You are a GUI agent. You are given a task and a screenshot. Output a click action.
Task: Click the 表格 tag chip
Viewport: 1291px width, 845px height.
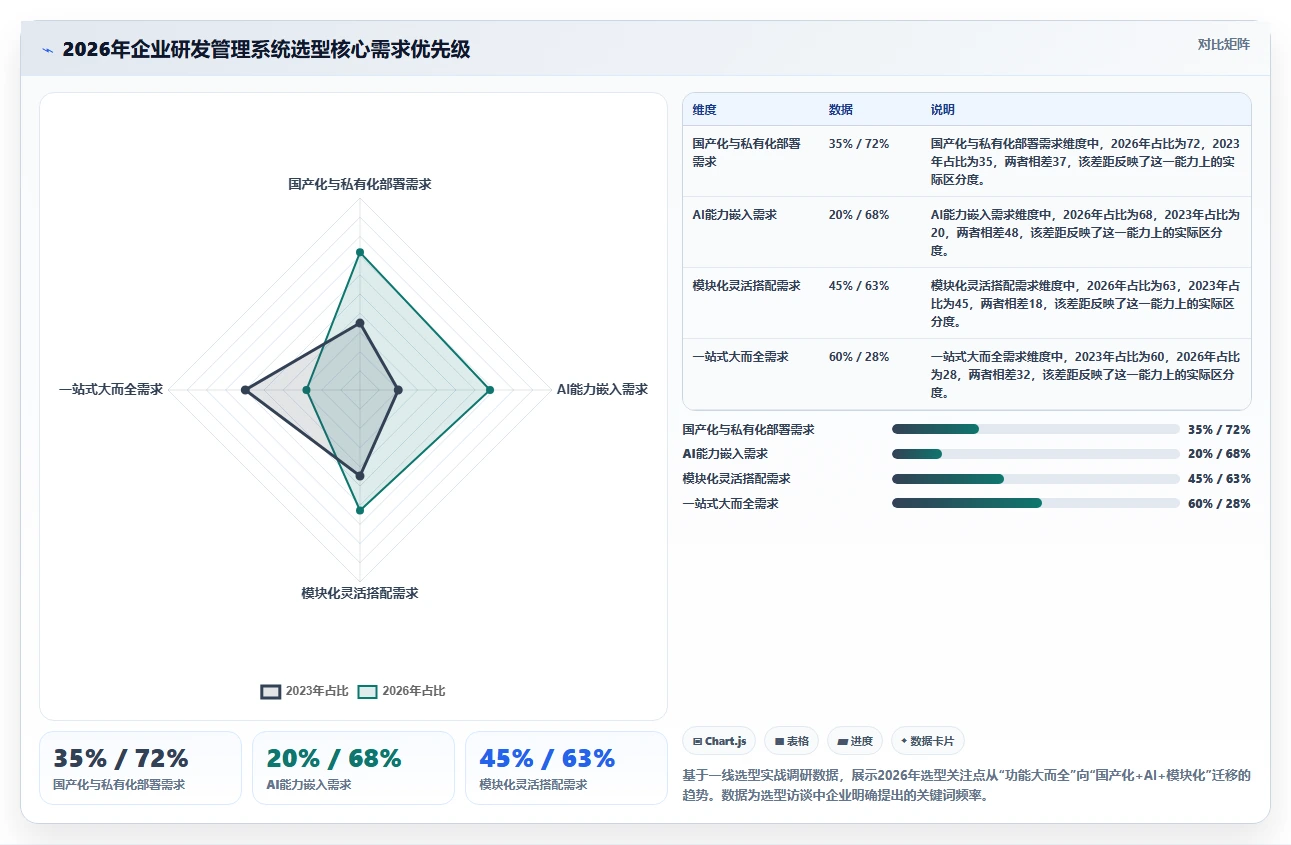coord(791,741)
